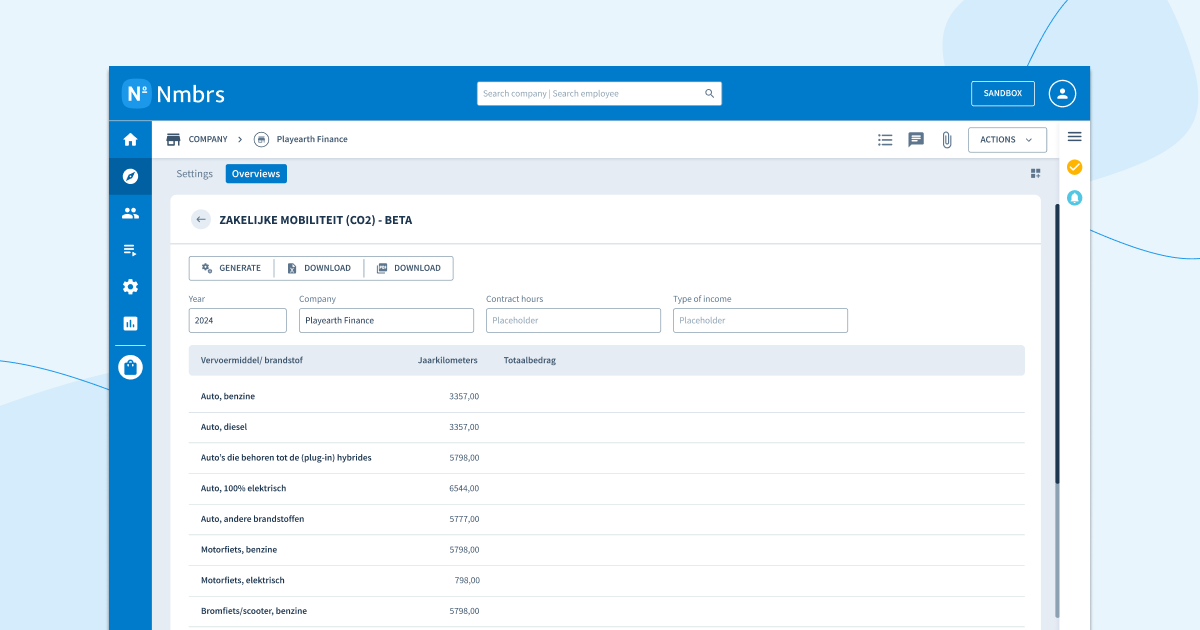1200x630 pixels.
Task: Open the chat messages icon
Action: (x=916, y=140)
